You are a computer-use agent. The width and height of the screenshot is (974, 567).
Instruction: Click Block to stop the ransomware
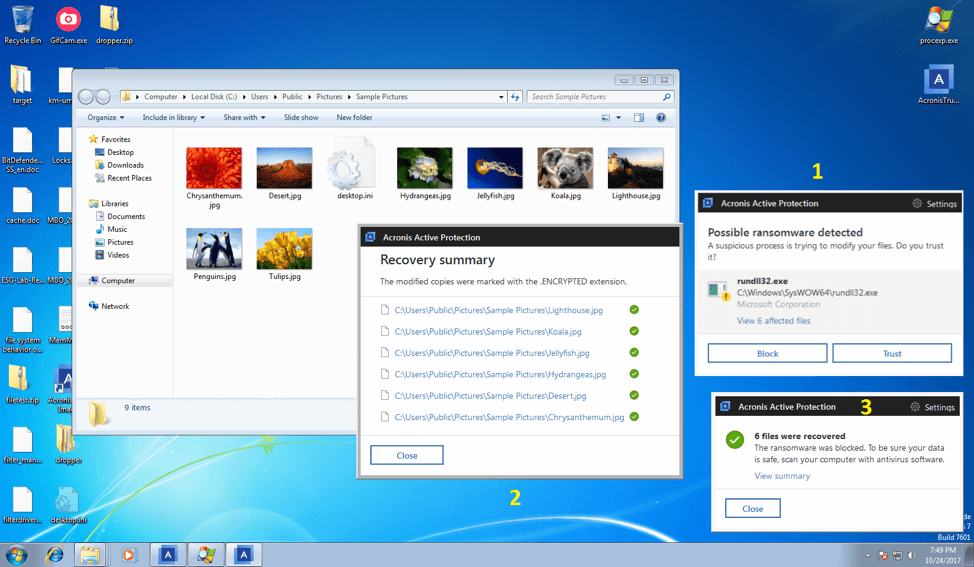click(x=767, y=353)
